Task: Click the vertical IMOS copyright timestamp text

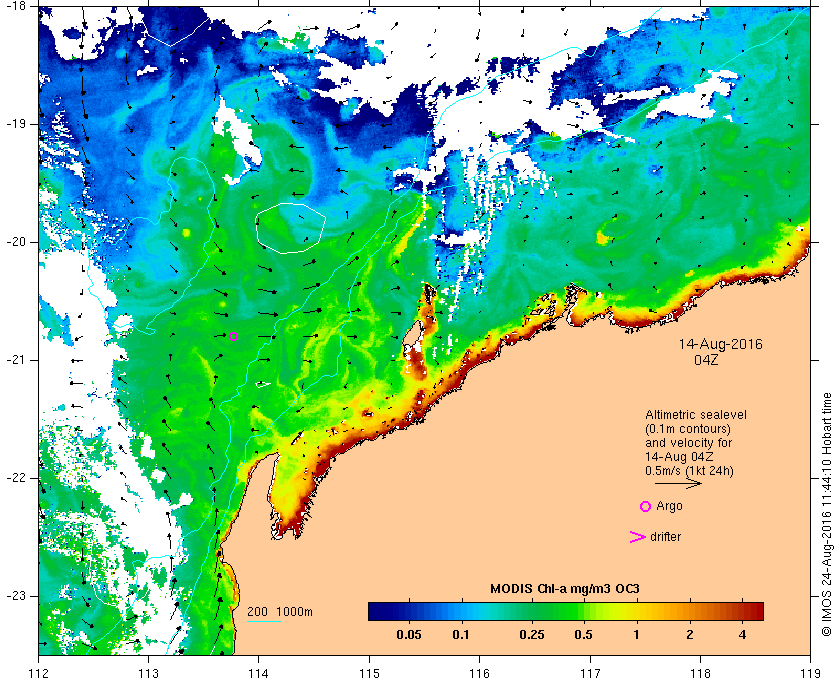Action: pos(827,514)
